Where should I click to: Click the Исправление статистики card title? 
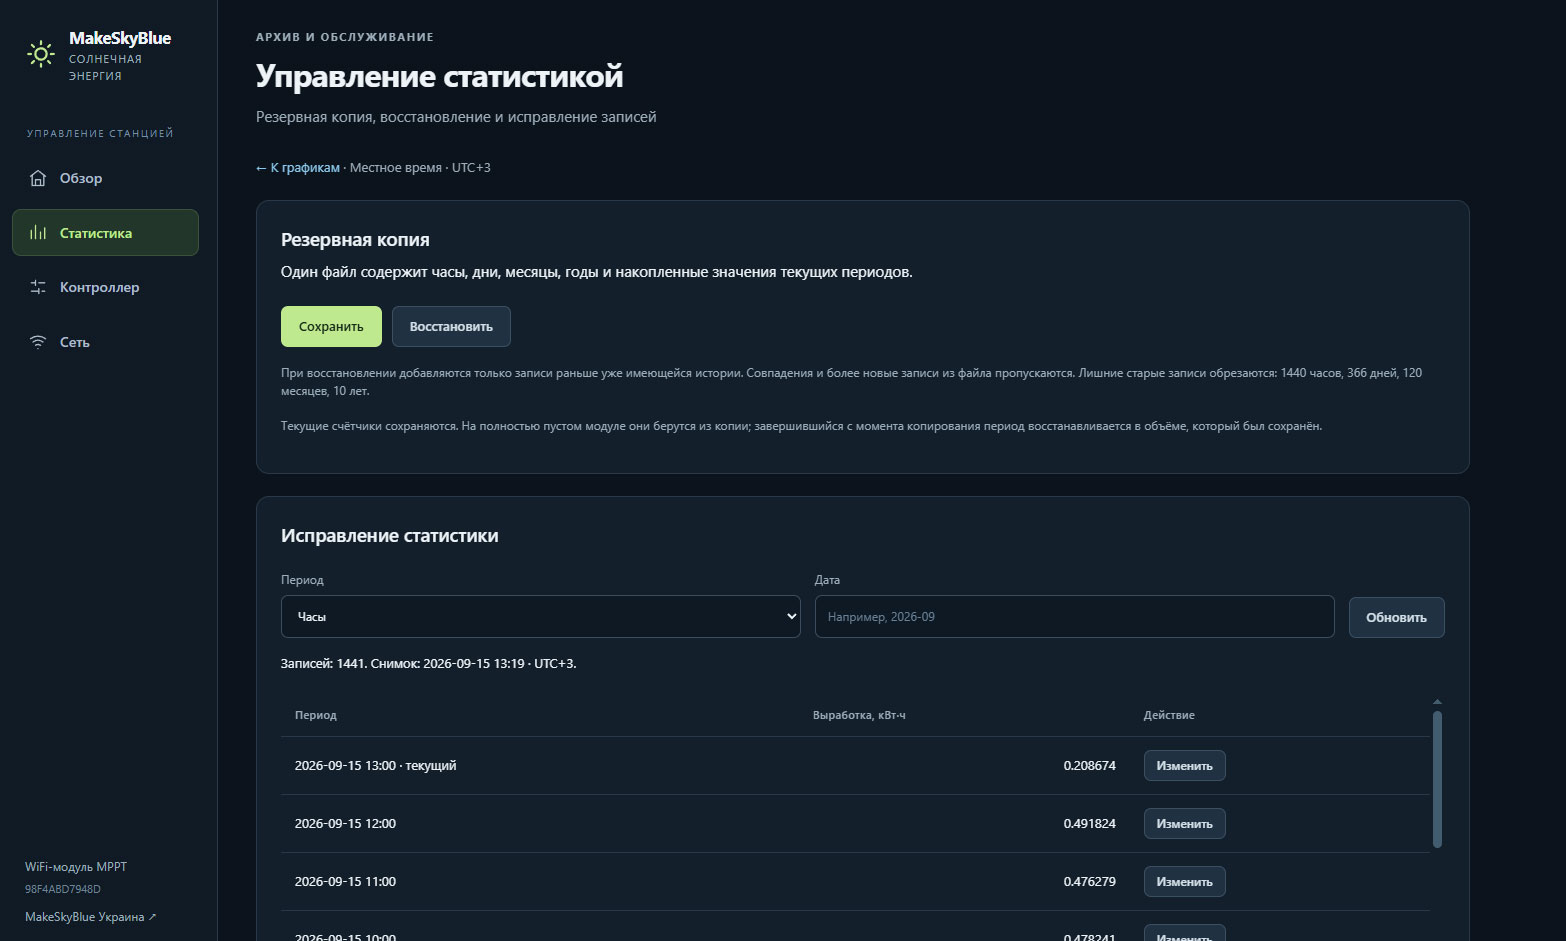pos(390,536)
